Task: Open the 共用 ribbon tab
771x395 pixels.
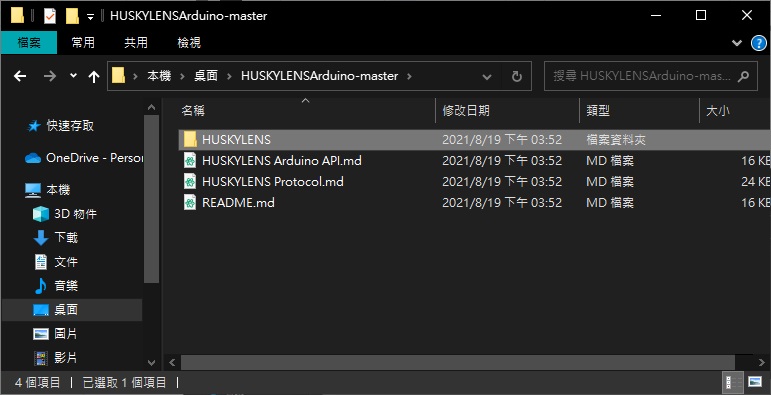Action: 136,43
